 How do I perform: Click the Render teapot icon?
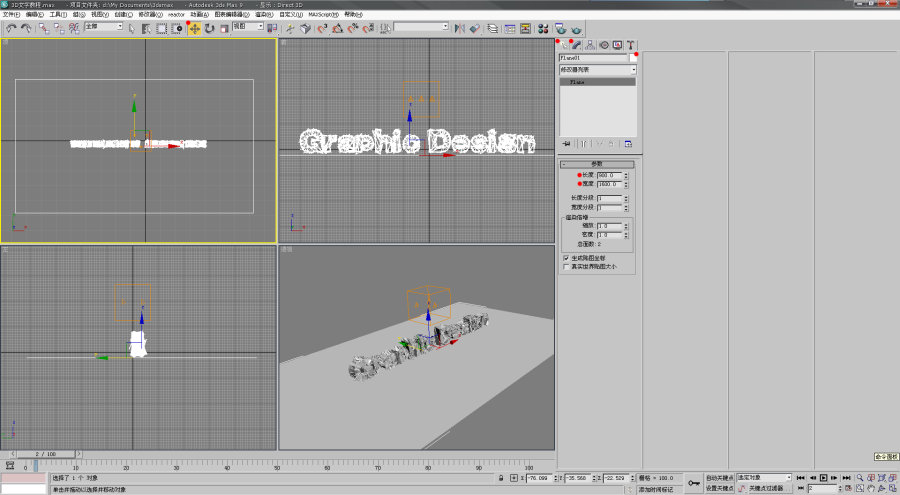coord(578,28)
